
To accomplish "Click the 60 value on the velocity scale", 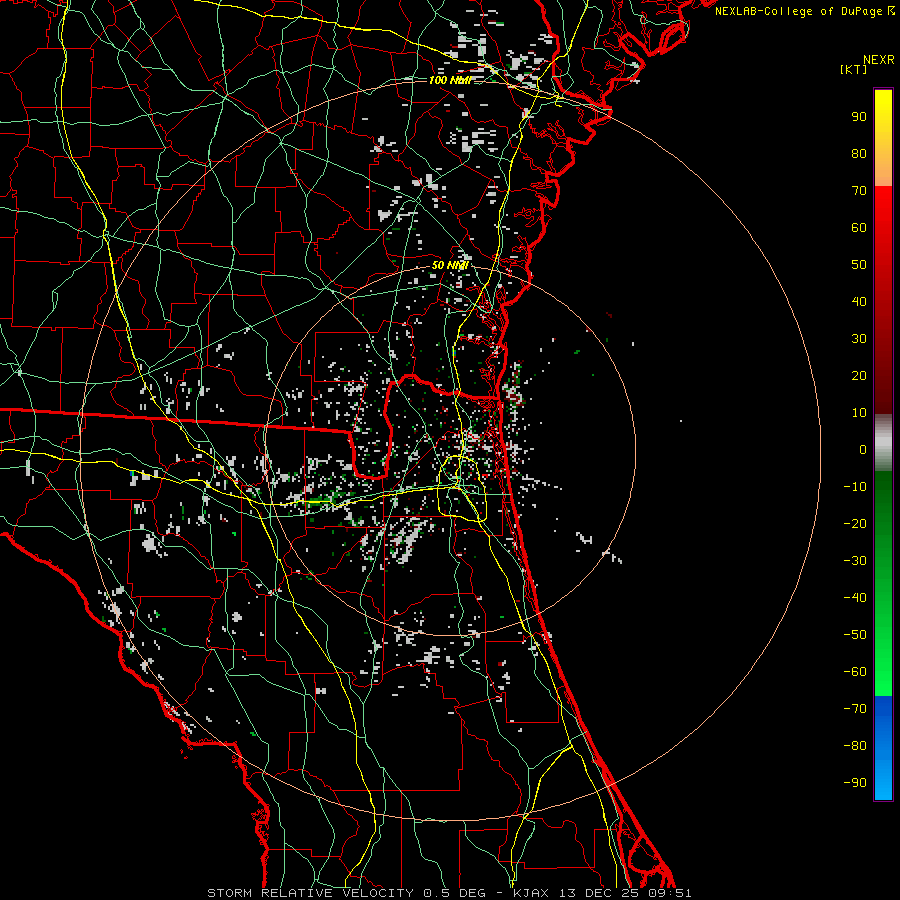I will [859, 228].
